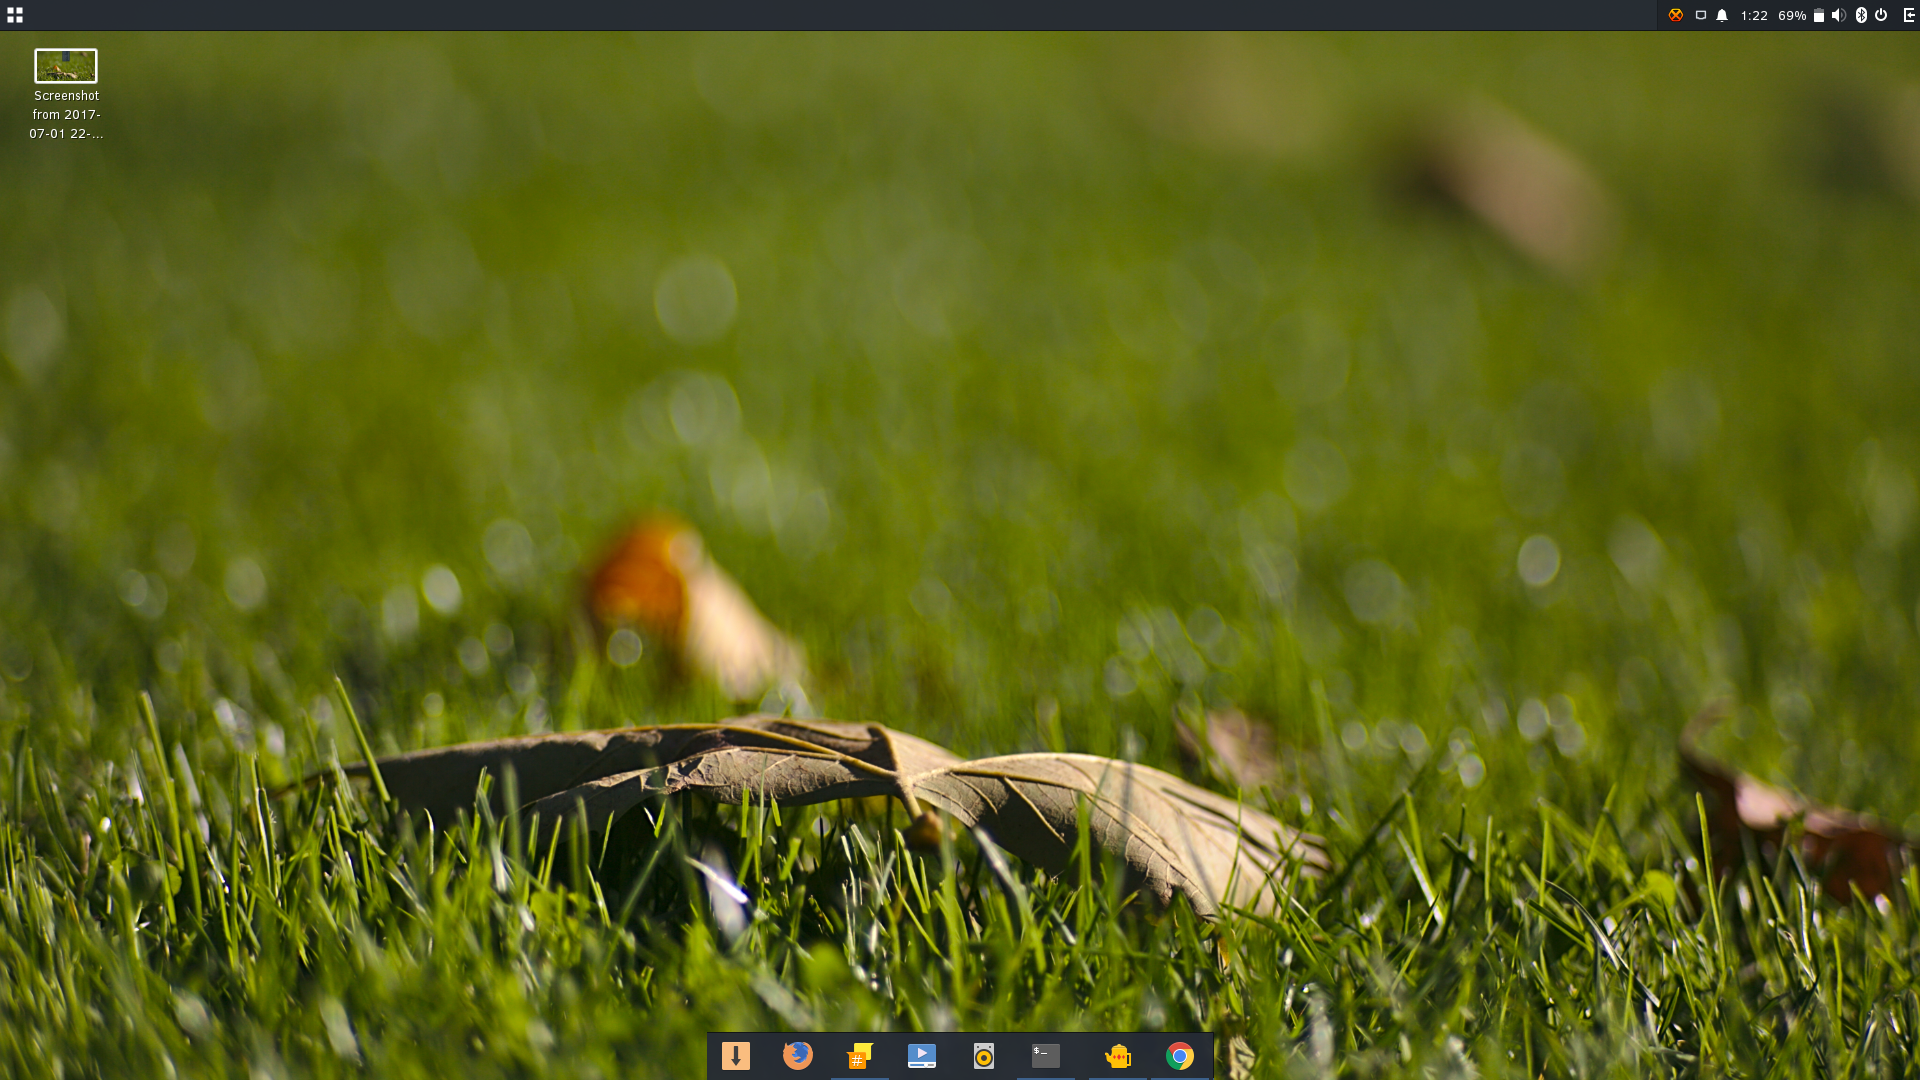Open the volume speaker control
The height and width of the screenshot is (1080, 1920).
tap(1839, 15)
